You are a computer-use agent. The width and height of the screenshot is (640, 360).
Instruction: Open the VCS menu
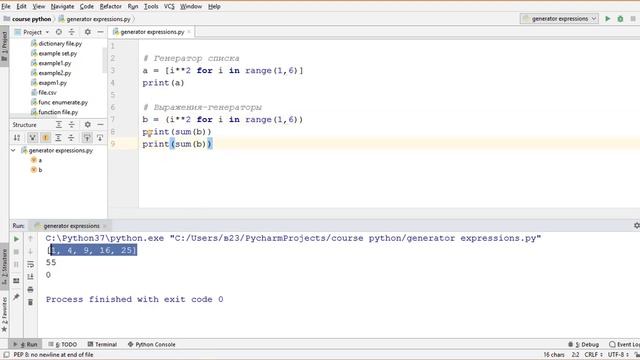(169, 7)
